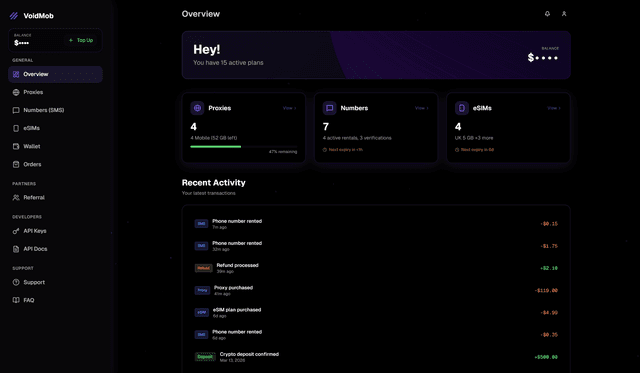Click the +$2.10 refund amount
Viewport: 640px width, 373px height.
click(549, 268)
